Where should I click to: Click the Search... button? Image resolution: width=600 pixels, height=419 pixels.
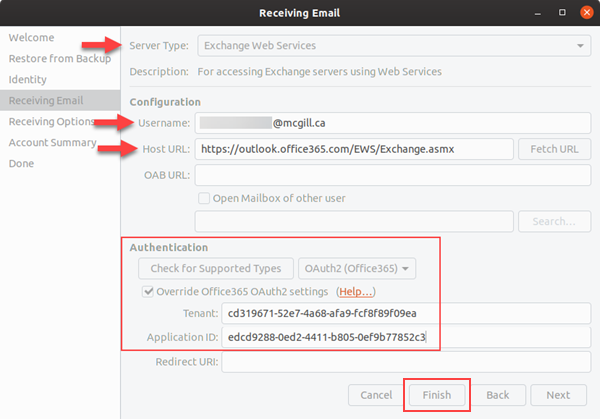click(x=554, y=221)
